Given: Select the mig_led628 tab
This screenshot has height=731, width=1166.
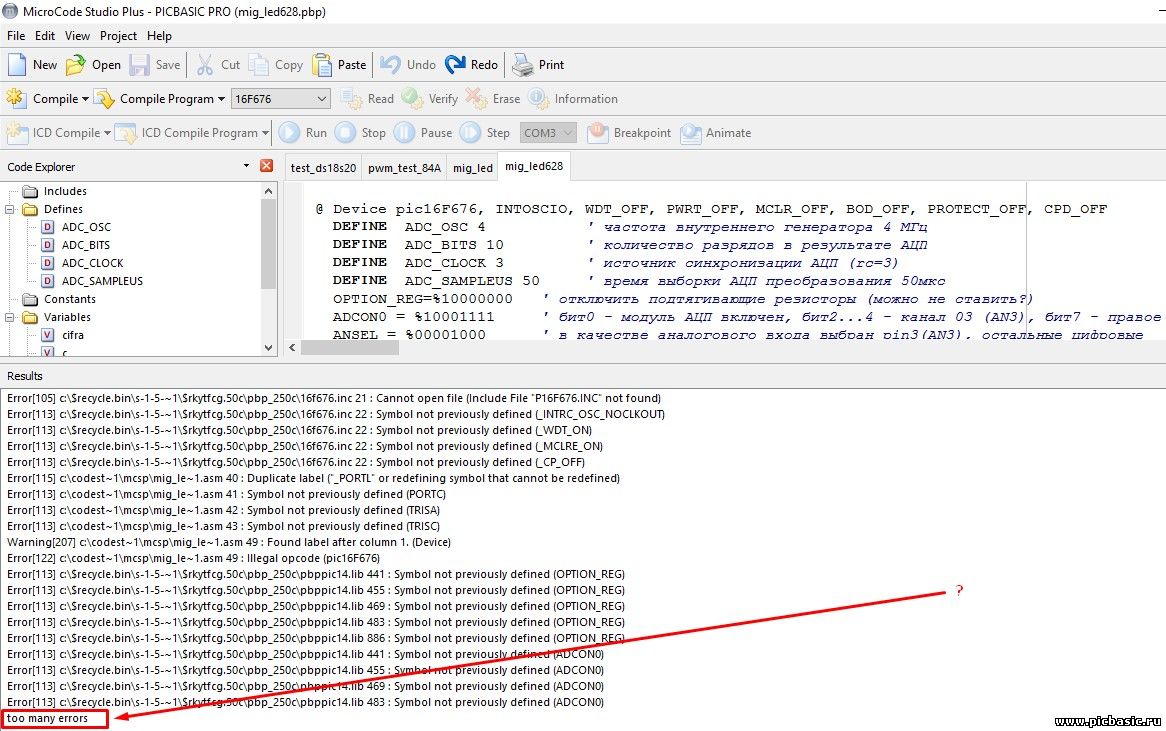Looking at the screenshot, I should tap(534, 167).
